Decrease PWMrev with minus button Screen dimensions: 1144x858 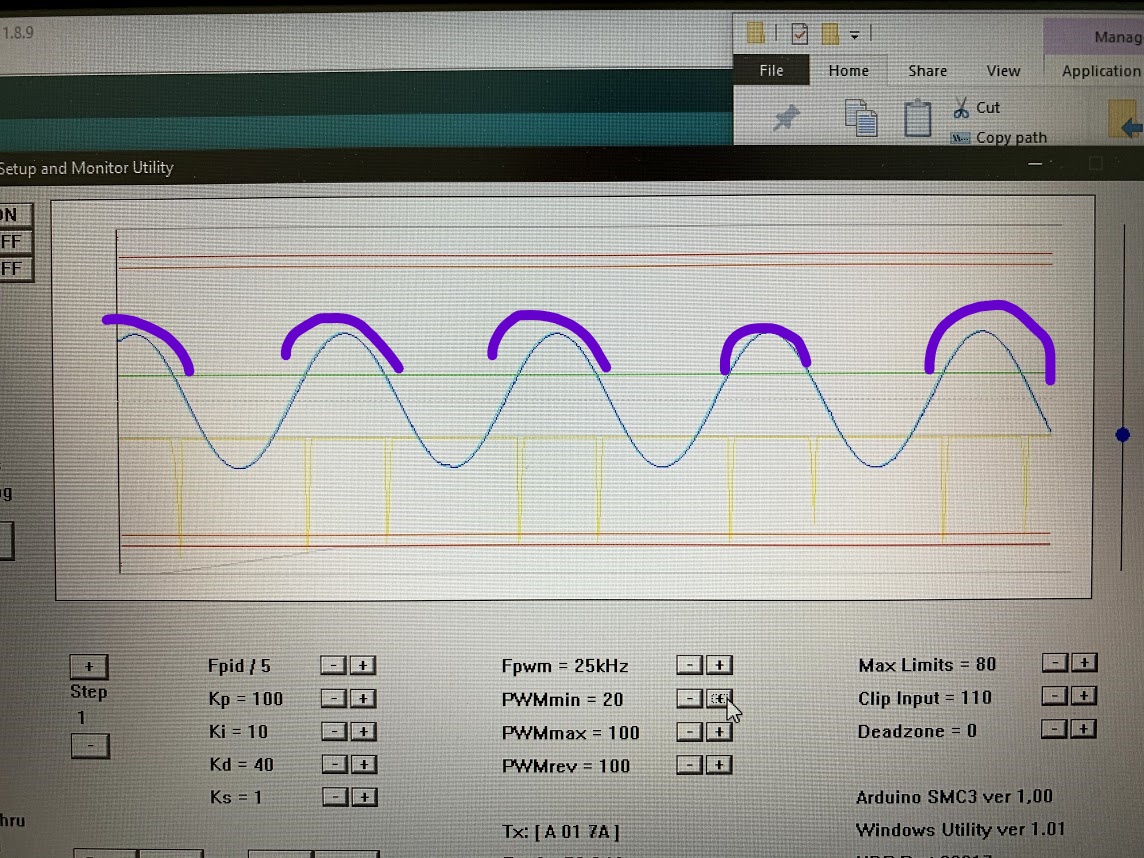(689, 765)
